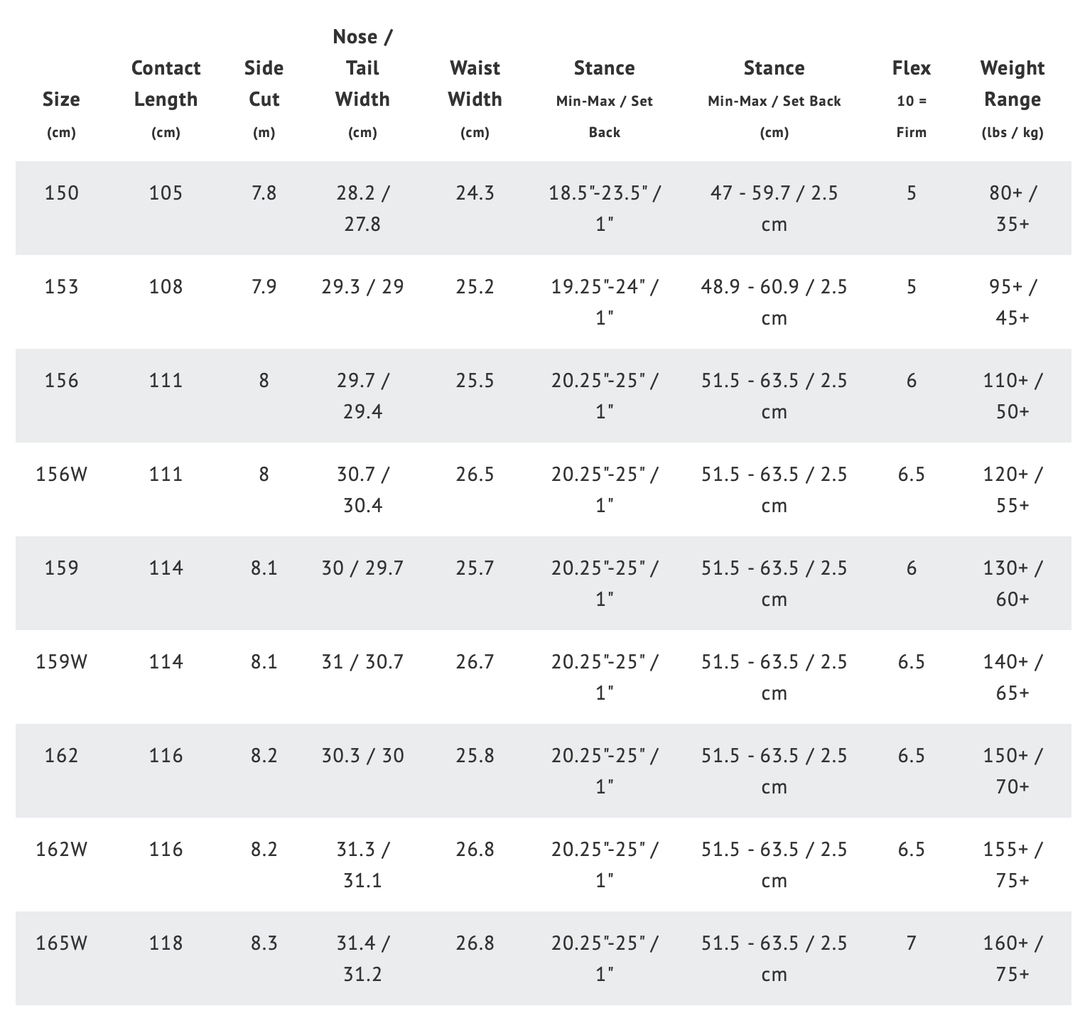The image size is (1080, 1013).
Task: Click the Weight Range column header
Action: [1012, 84]
